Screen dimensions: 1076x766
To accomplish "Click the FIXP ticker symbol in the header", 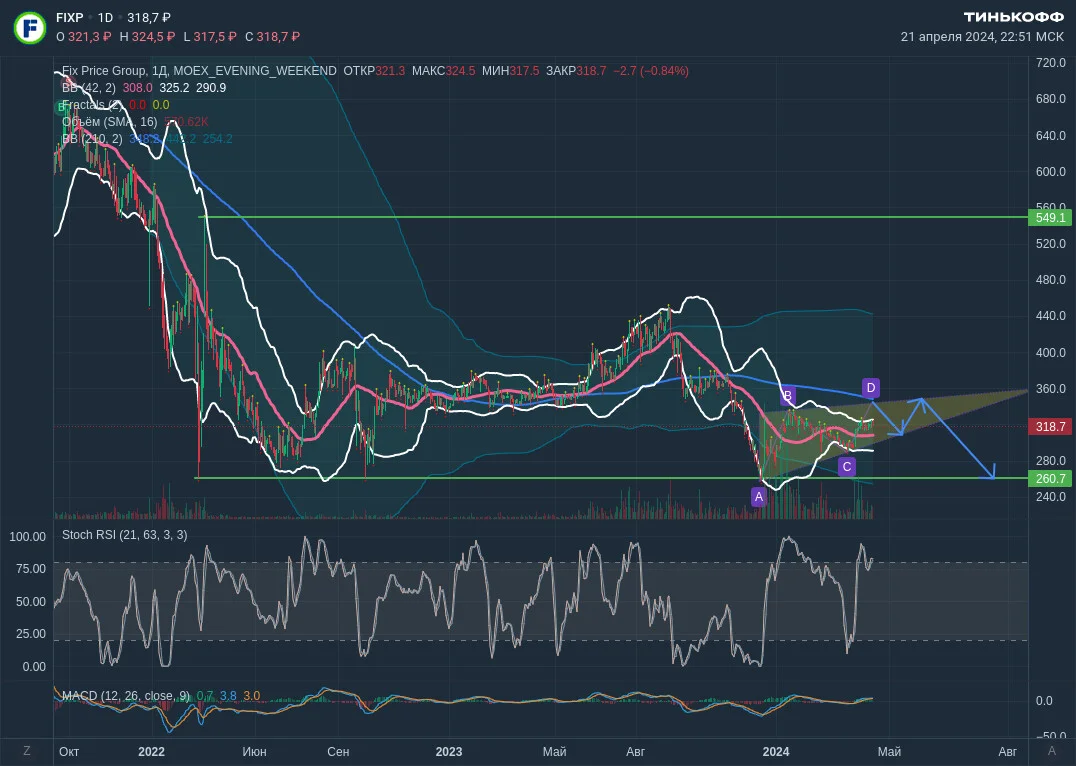I will 70,18.
